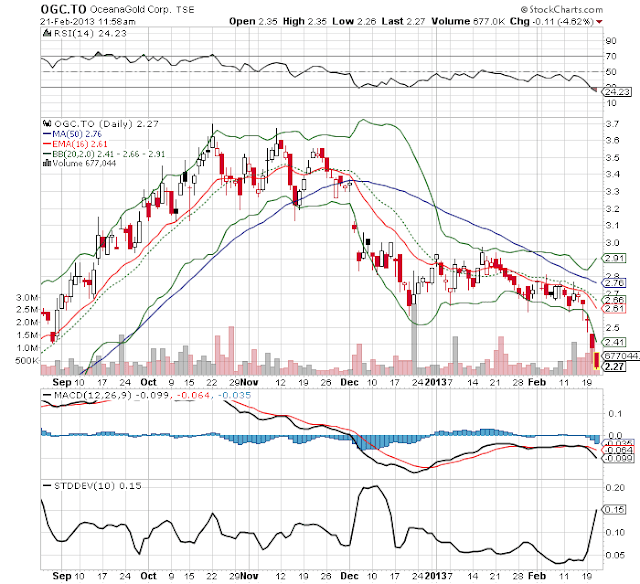The height and width of the screenshot is (584, 640).
Task: Click the 500K volume axis label
Action: (27, 361)
